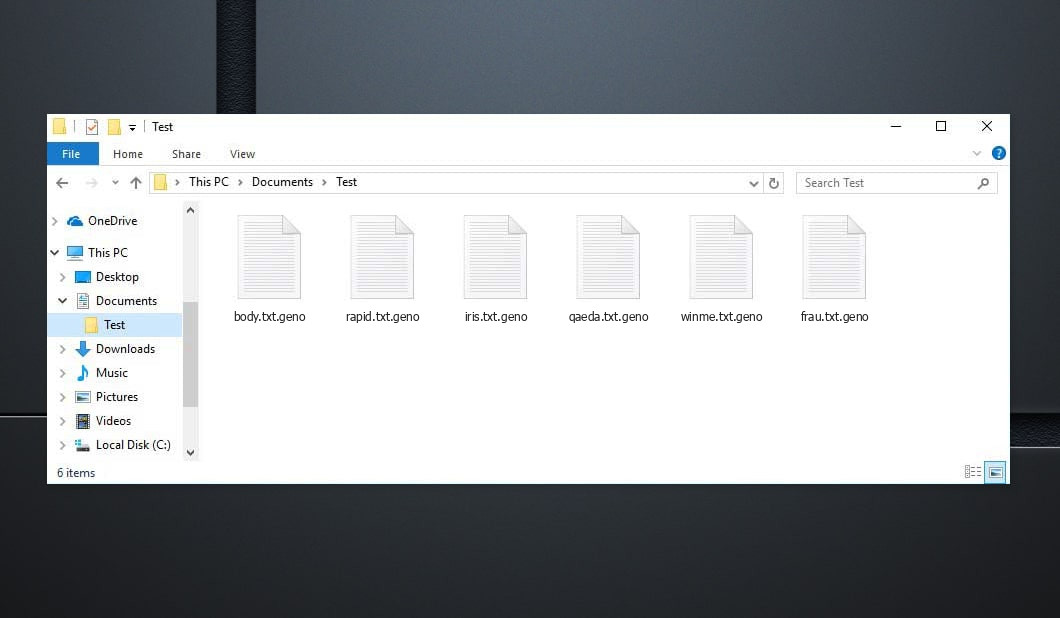Click the navigation pane scroll down arrow

click(x=191, y=453)
